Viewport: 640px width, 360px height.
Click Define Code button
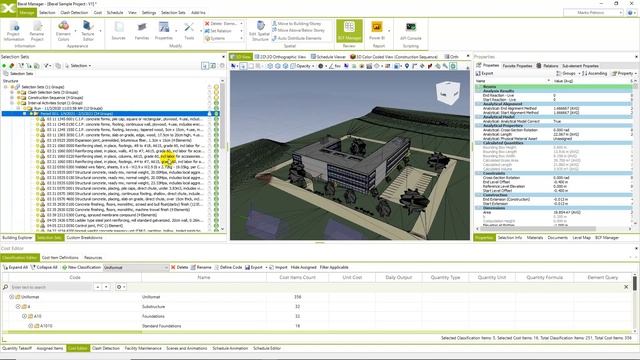tap(228, 267)
